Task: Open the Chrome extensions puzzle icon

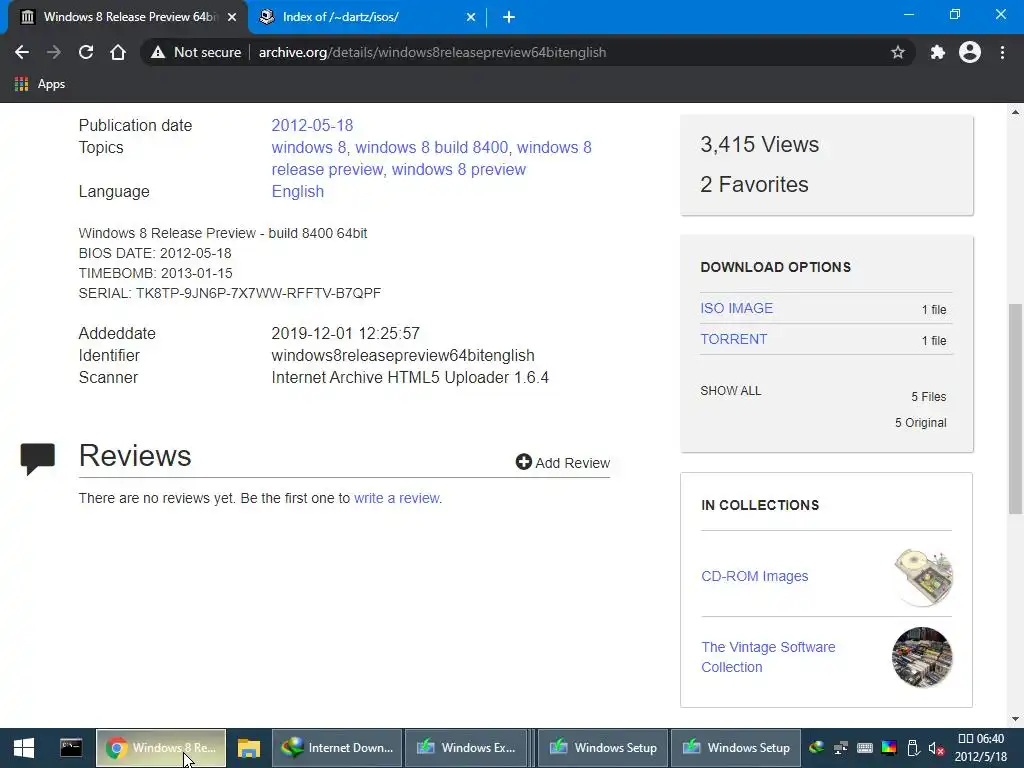Action: pyautogui.click(x=938, y=52)
